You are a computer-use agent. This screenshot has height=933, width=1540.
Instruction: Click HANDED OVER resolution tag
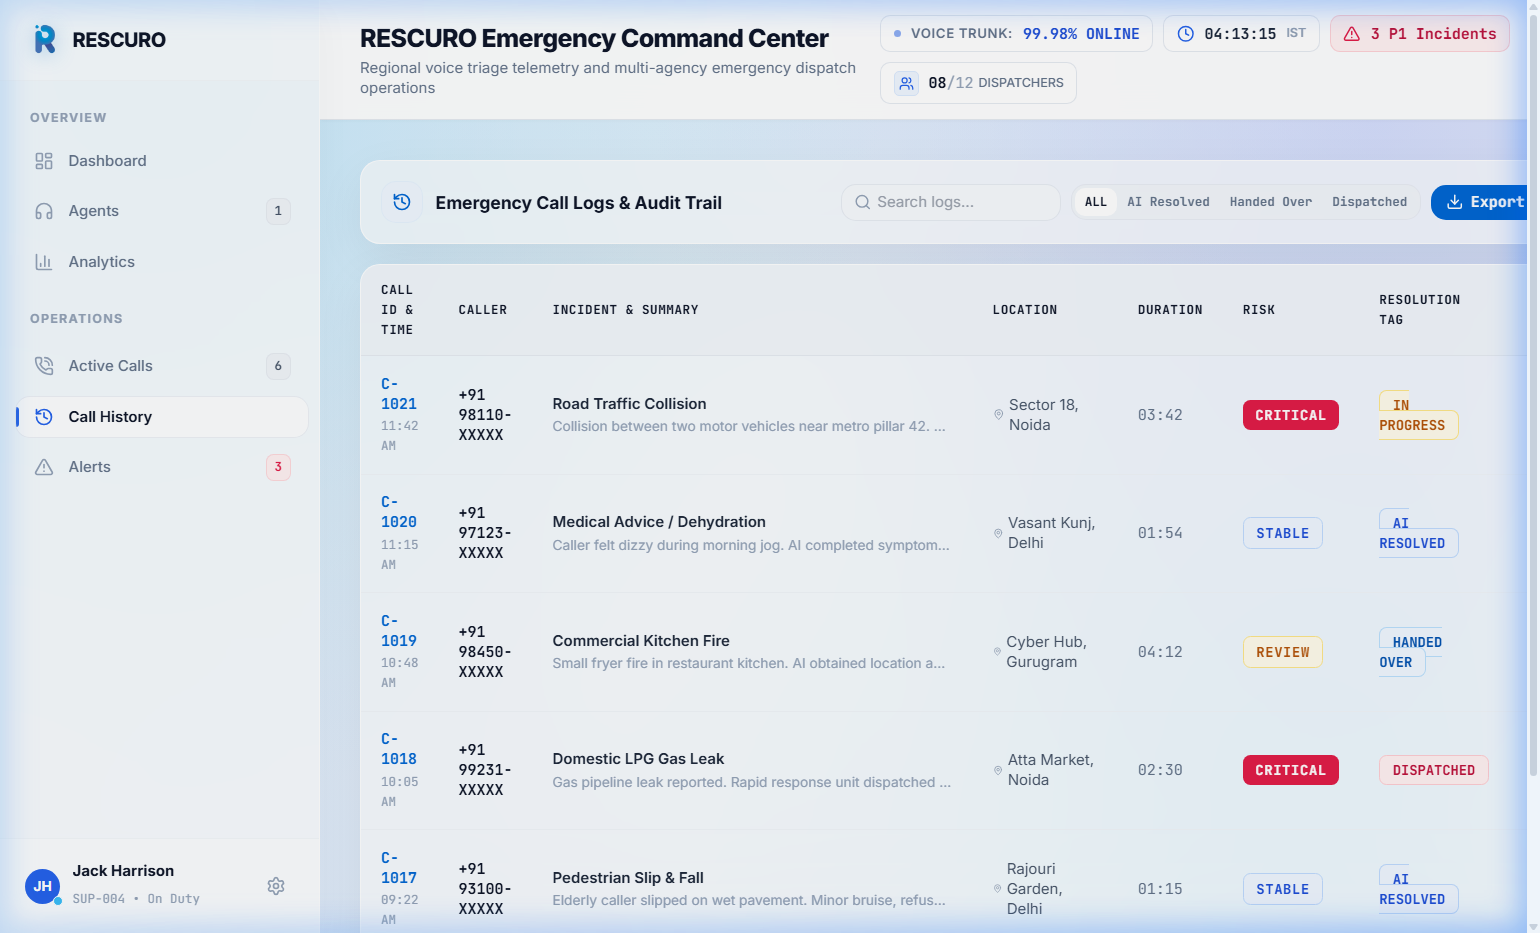pyautogui.click(x=1410, y=652)
